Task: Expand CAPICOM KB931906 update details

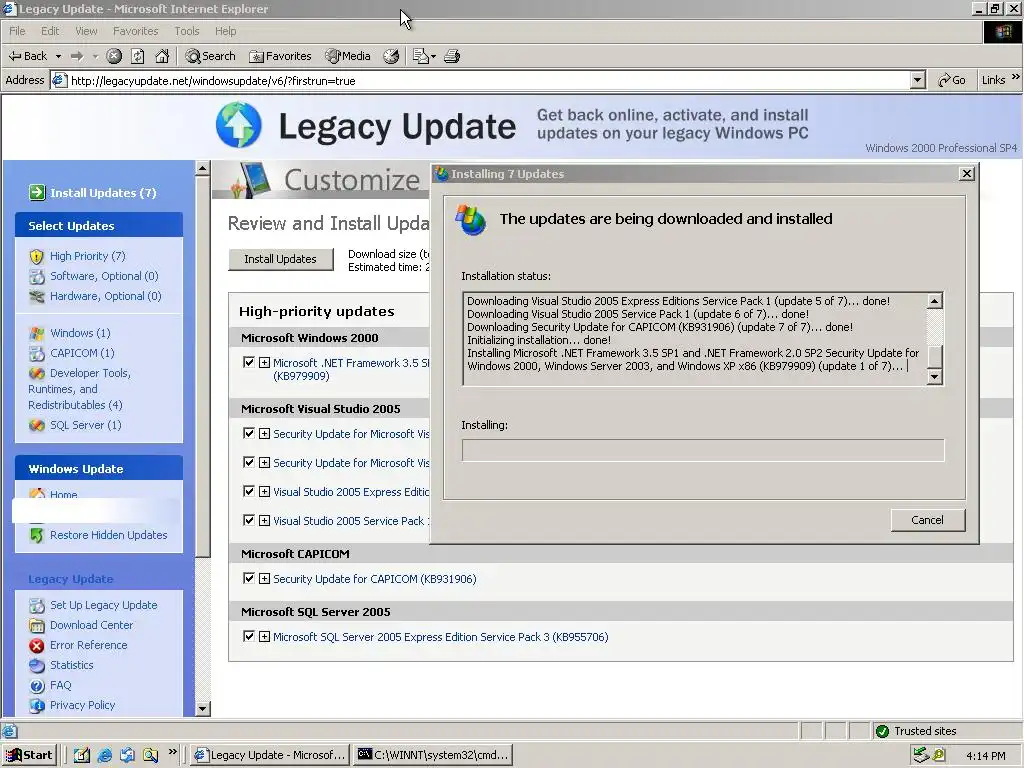Action: point(264,579)
